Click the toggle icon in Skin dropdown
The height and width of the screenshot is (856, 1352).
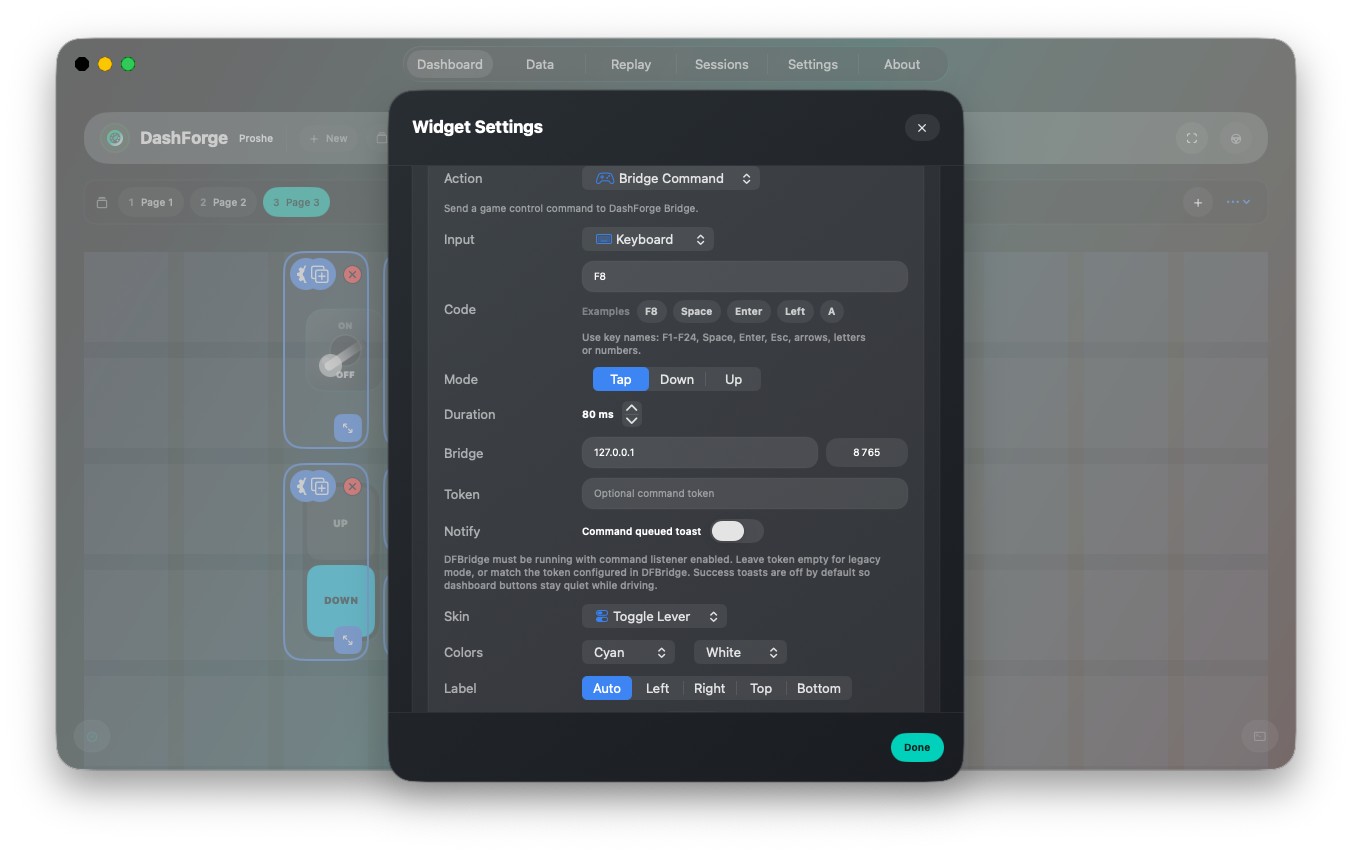601,616
